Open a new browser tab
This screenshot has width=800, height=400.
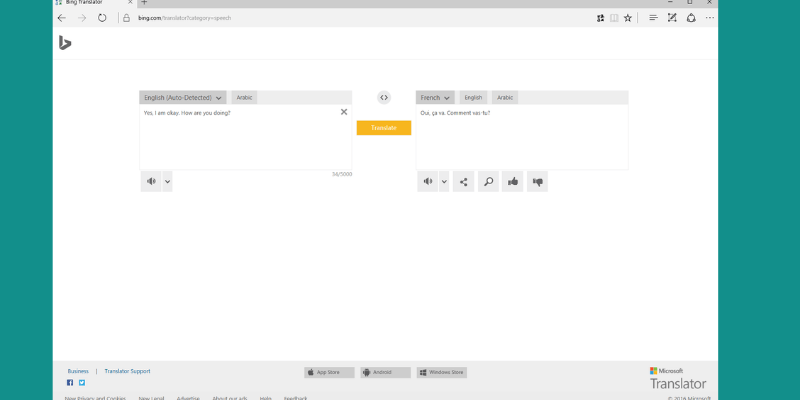coord(144,3)
